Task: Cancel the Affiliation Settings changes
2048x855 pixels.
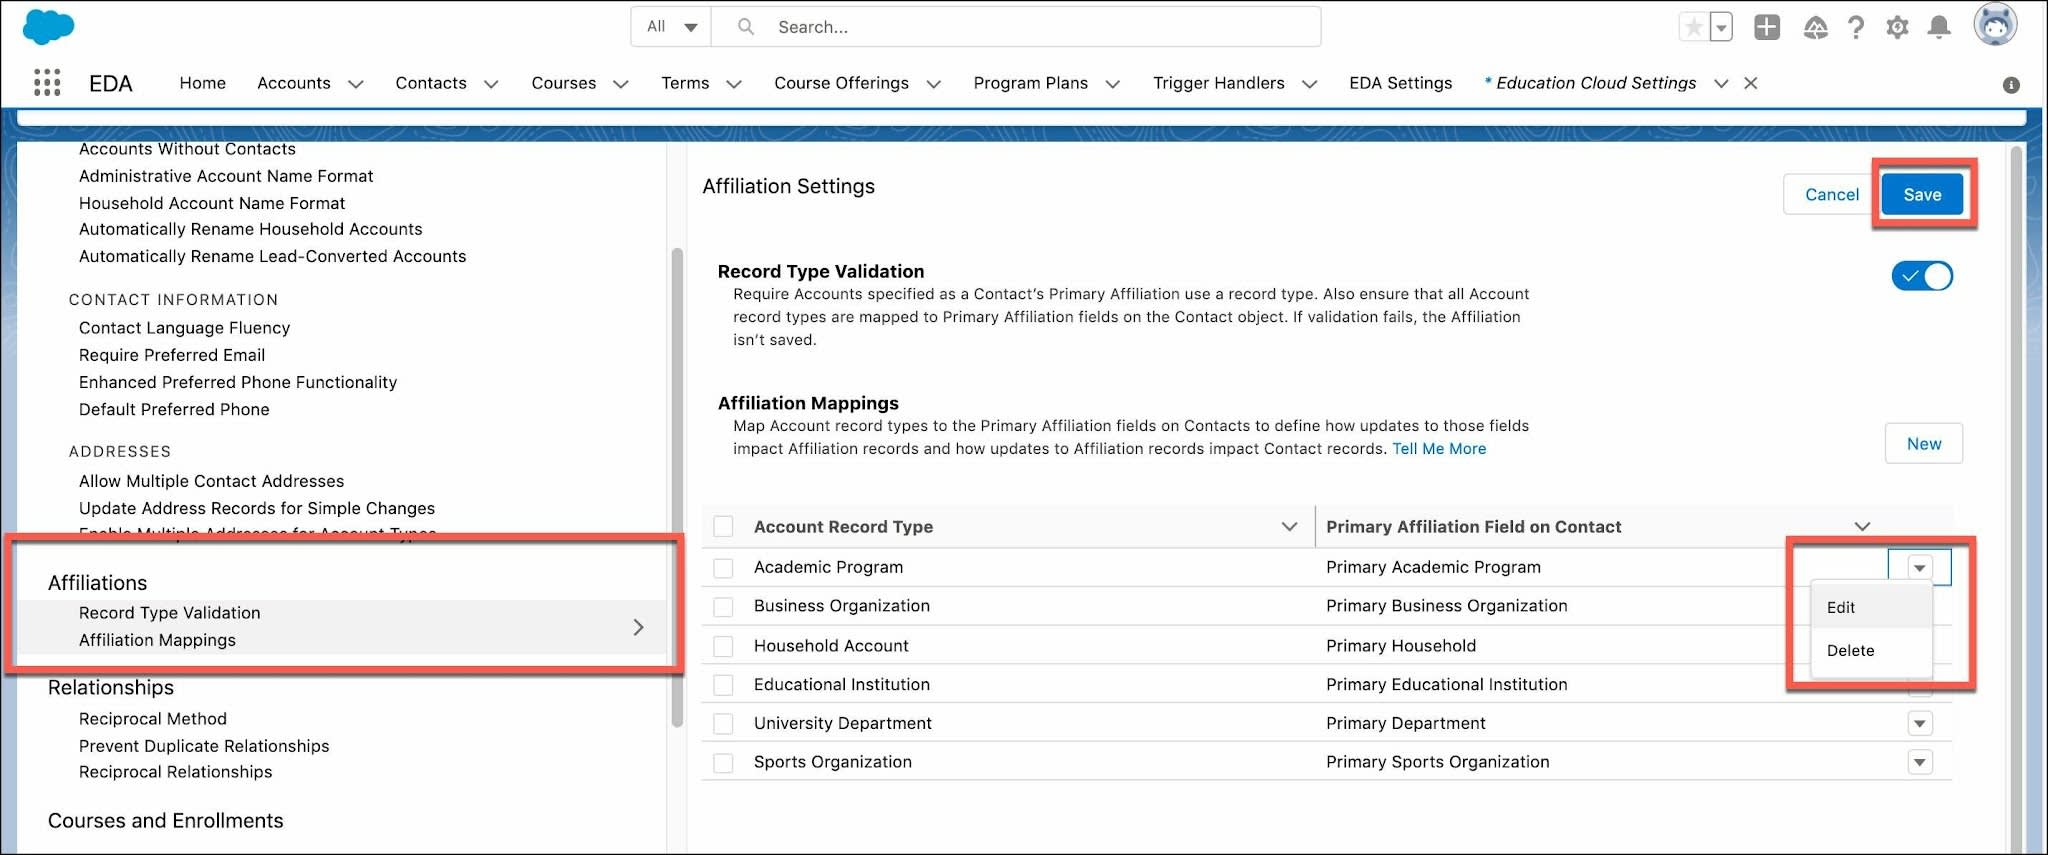Action: (1832, 195)
